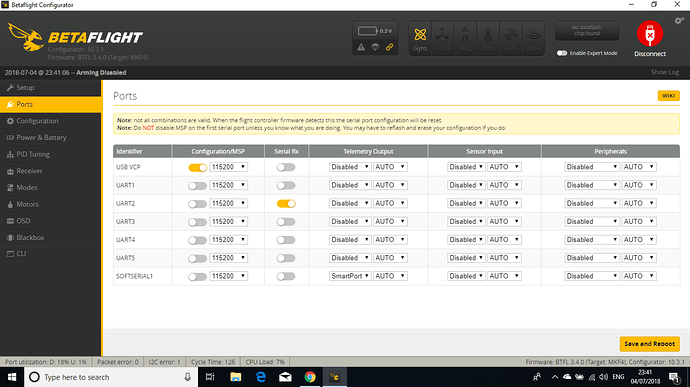The width and height of the screenshot is (690, 387).
Task: Open UART3 baud rate 115200 dropdown
Action: (228, 221)
